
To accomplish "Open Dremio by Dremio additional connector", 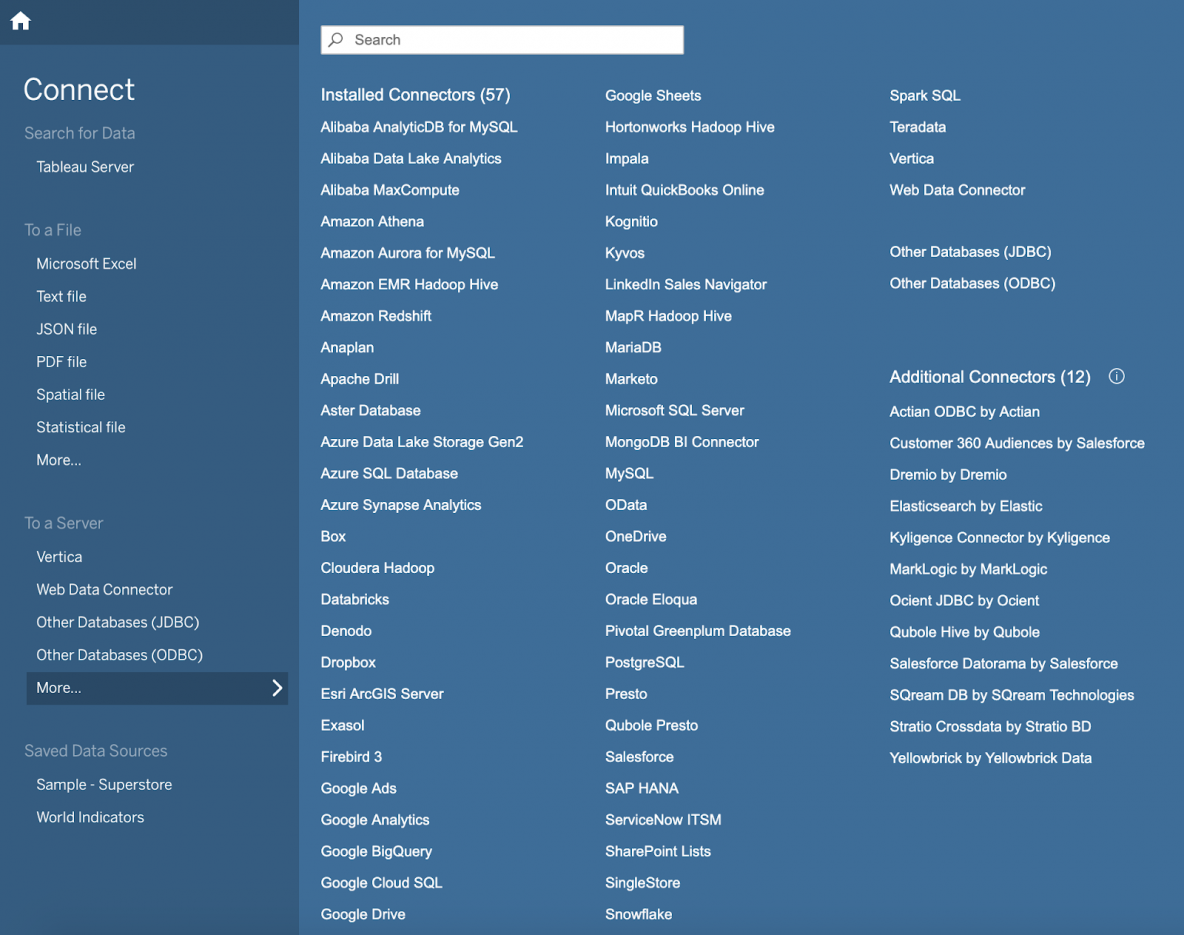I will tap(948, 475).
